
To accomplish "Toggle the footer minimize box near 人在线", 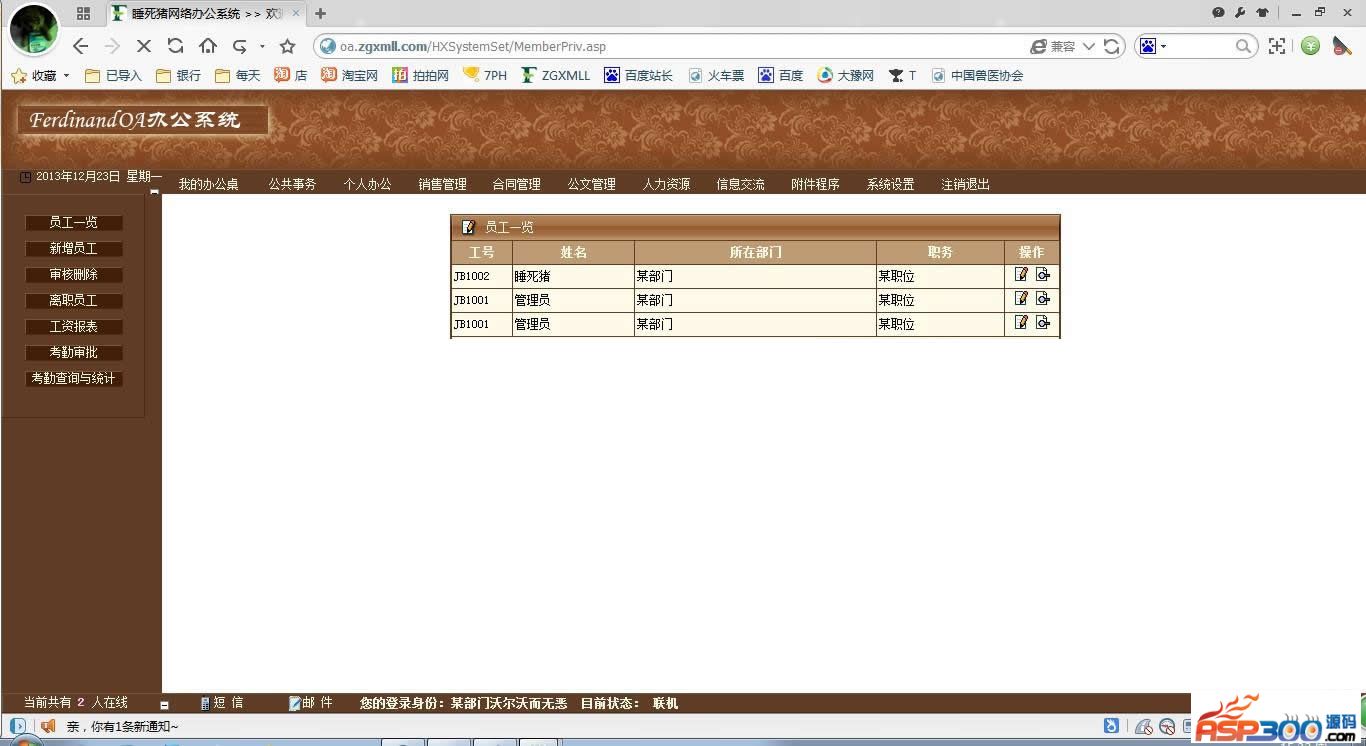I will (165, 705).
